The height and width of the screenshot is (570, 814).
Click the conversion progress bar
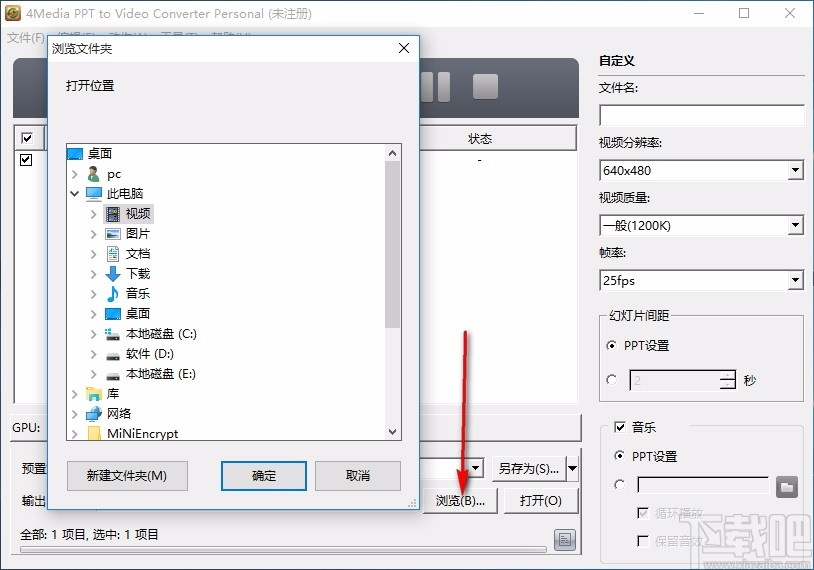point(283,549)
